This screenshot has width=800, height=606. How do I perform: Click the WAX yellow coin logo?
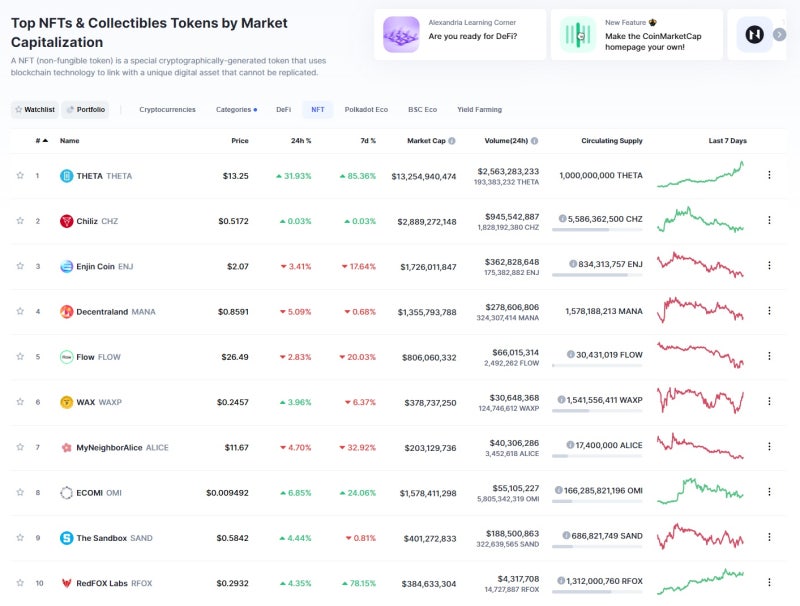[66, 402]
